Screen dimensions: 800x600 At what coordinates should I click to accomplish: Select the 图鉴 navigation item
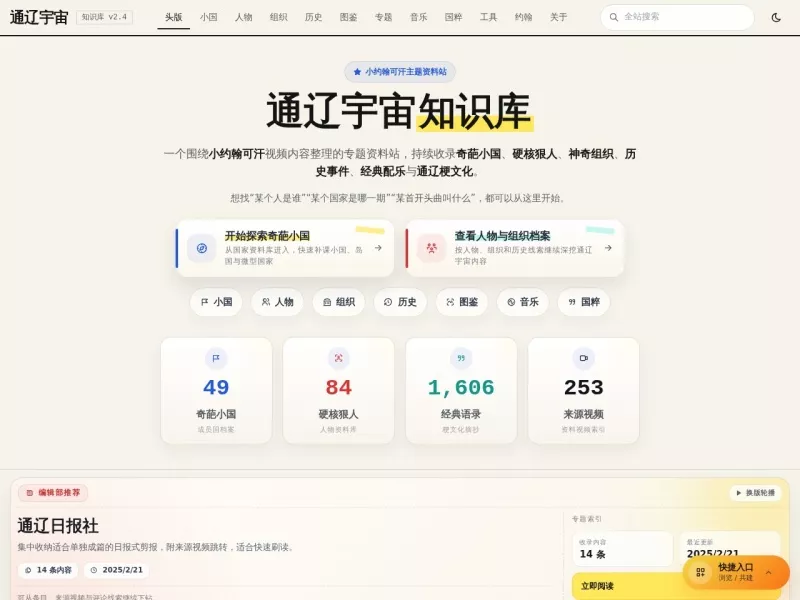348,17
